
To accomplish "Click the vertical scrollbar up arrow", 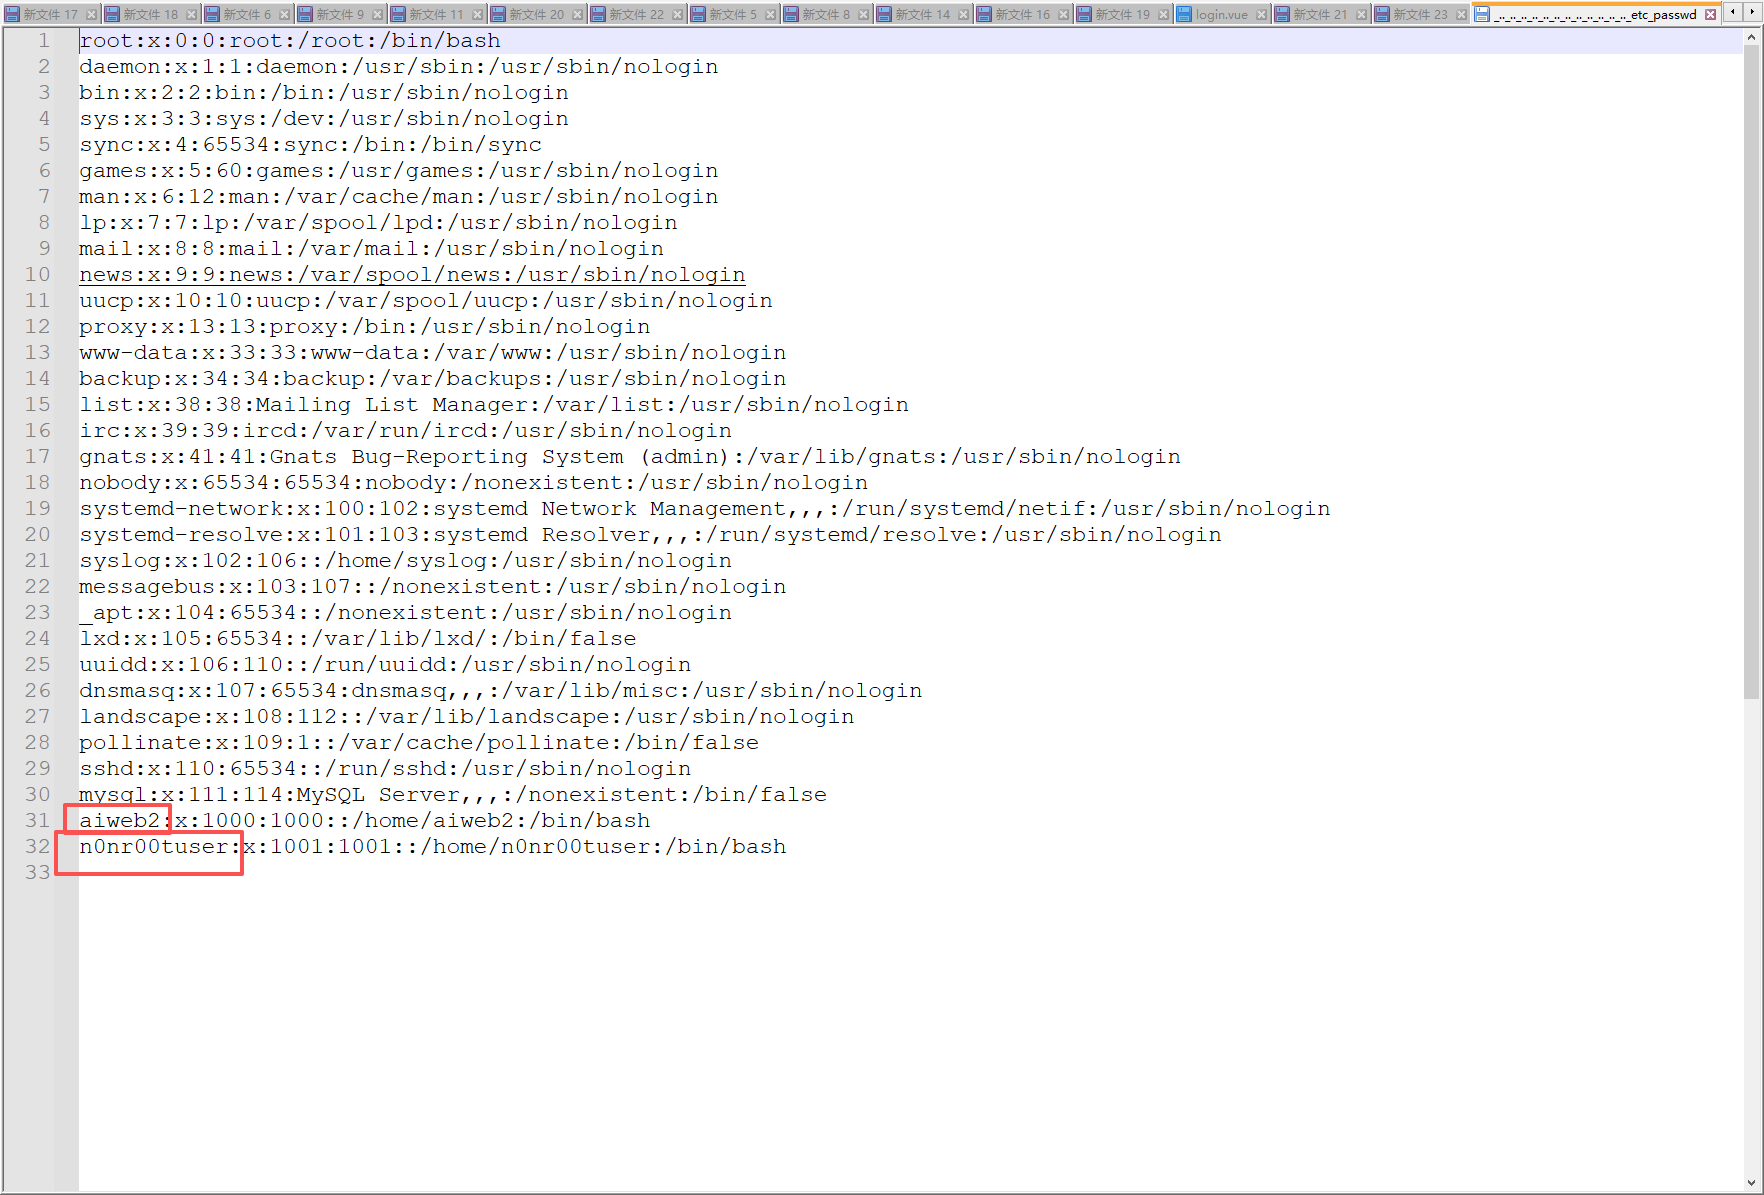I will click(1751, 38).
